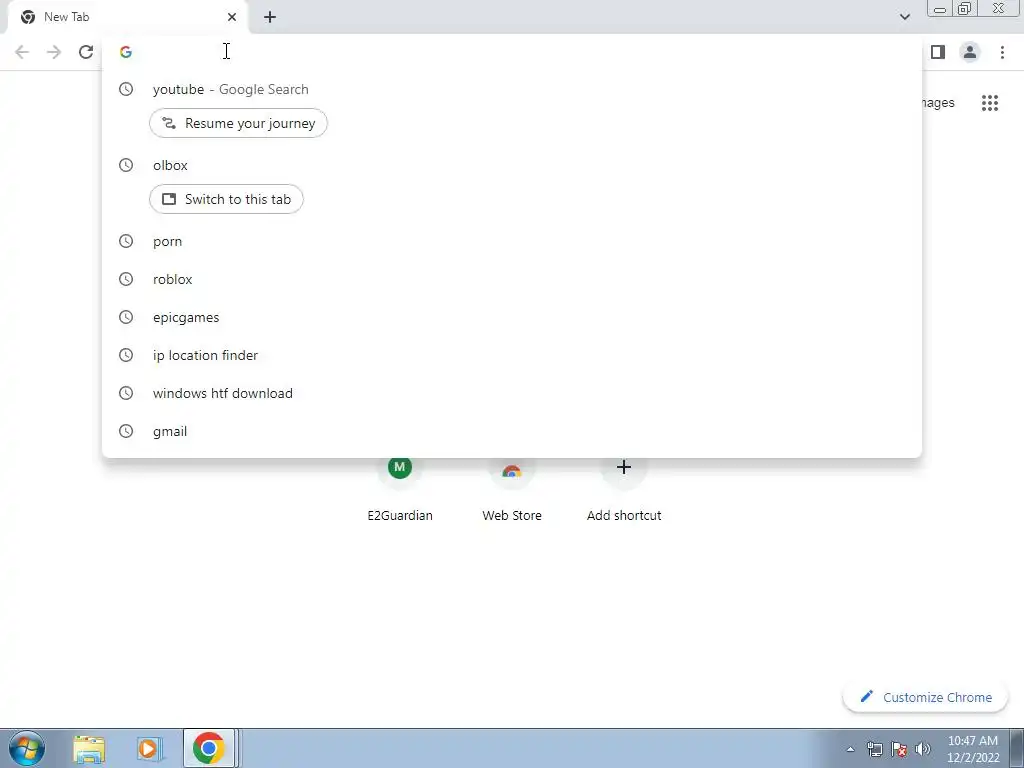Open the Images link at top right
Viewport: 1024px width, 768px height.
point(938,103)
